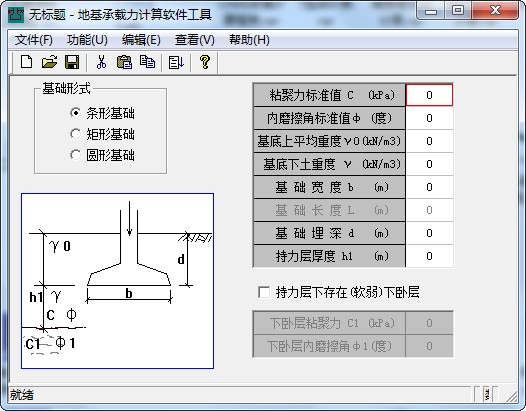Click the foundation diagram image

coord(117,281)
